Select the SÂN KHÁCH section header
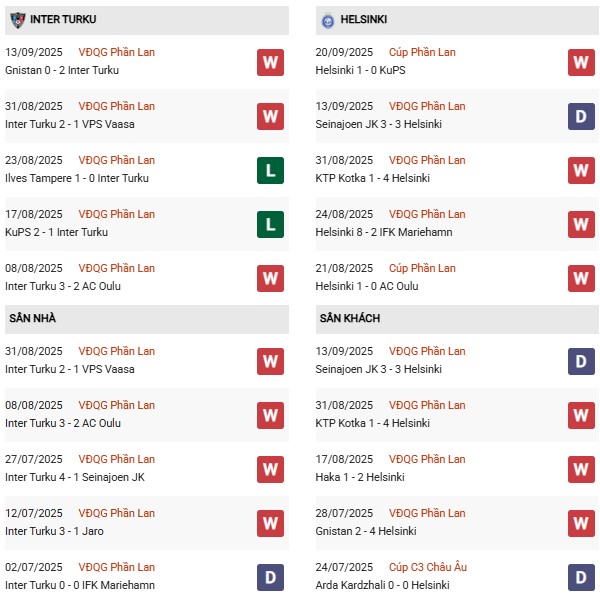The width and height of the screenshot is (600, 600). coord(457,319)
